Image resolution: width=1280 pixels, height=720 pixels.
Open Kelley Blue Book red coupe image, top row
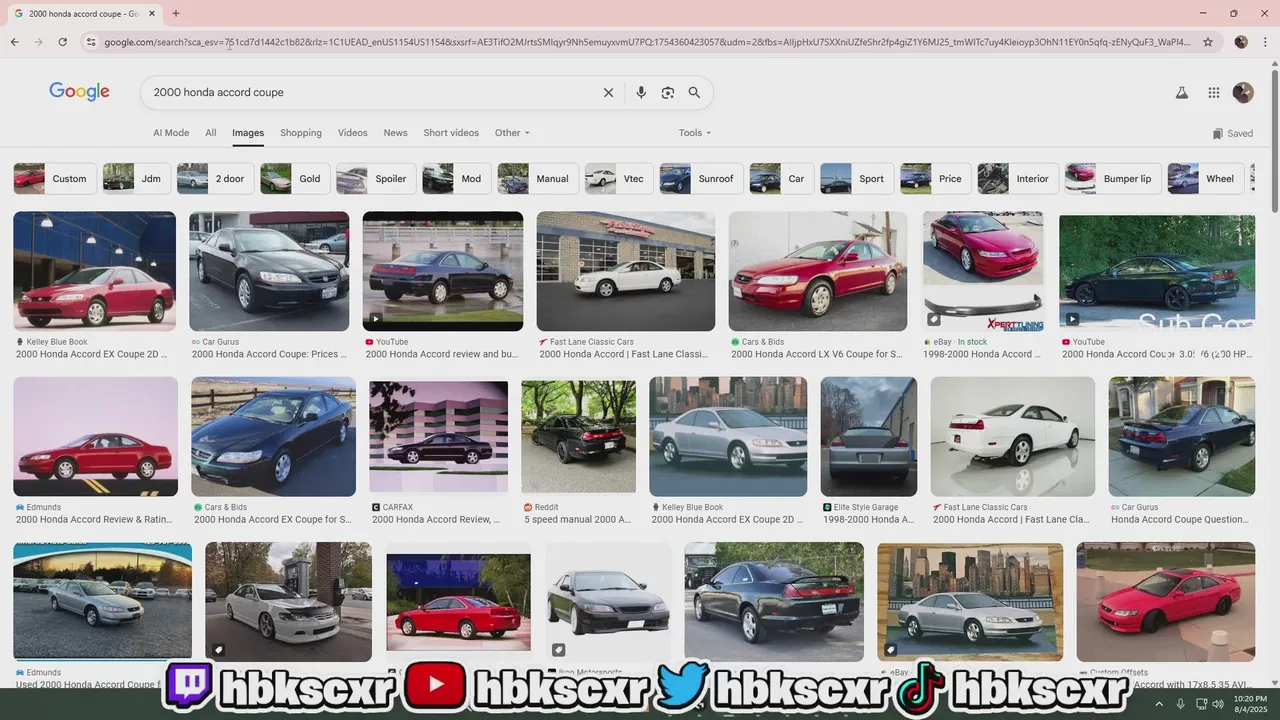pos(94,271)
